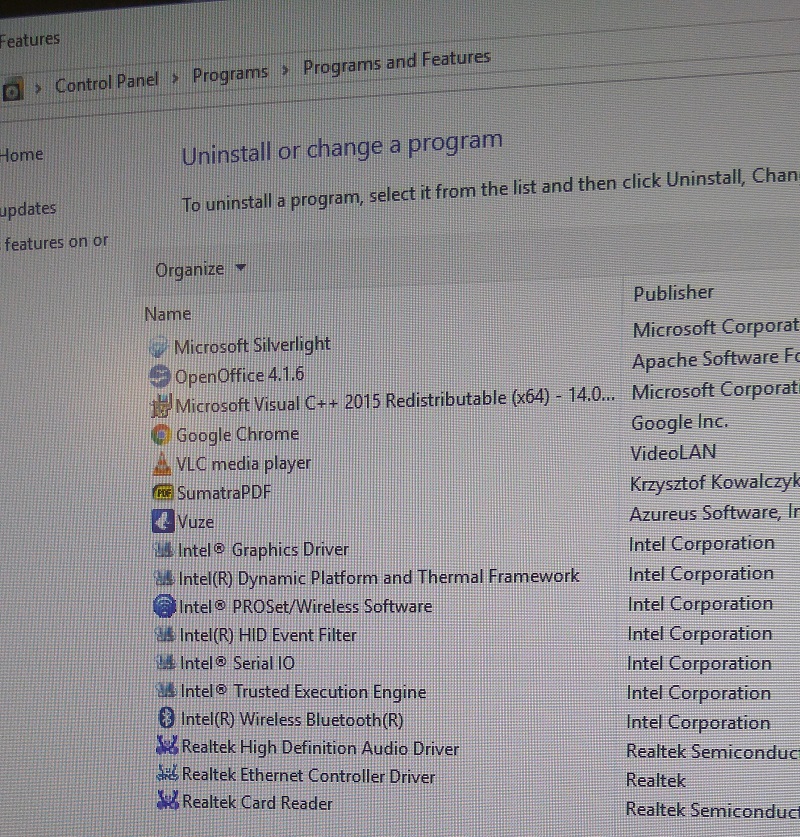Expand the breadcrumb arrow after Programs

tap(285, 70)
